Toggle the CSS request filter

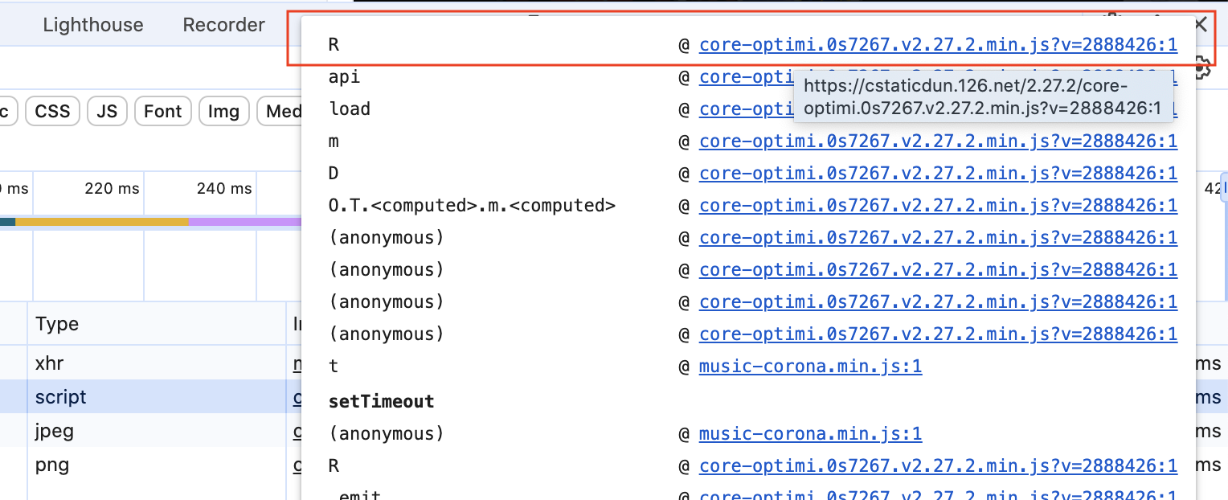pos(52,111)
